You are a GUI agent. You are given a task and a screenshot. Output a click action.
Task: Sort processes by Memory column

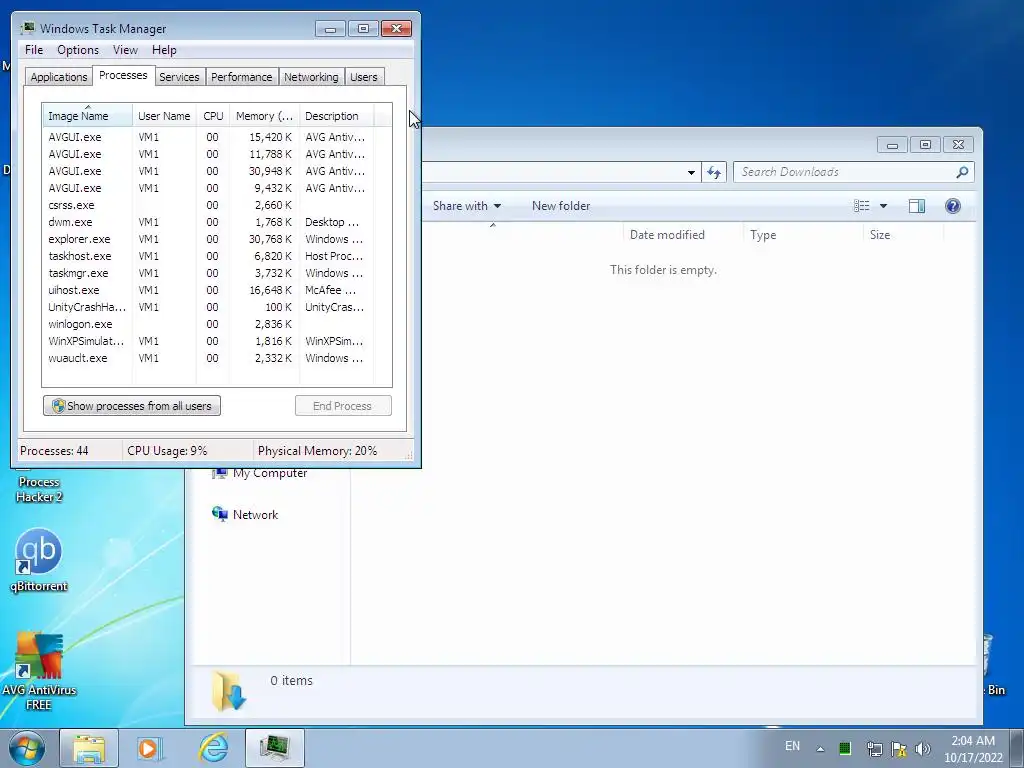pyautogui.click(x=264, y=116)
